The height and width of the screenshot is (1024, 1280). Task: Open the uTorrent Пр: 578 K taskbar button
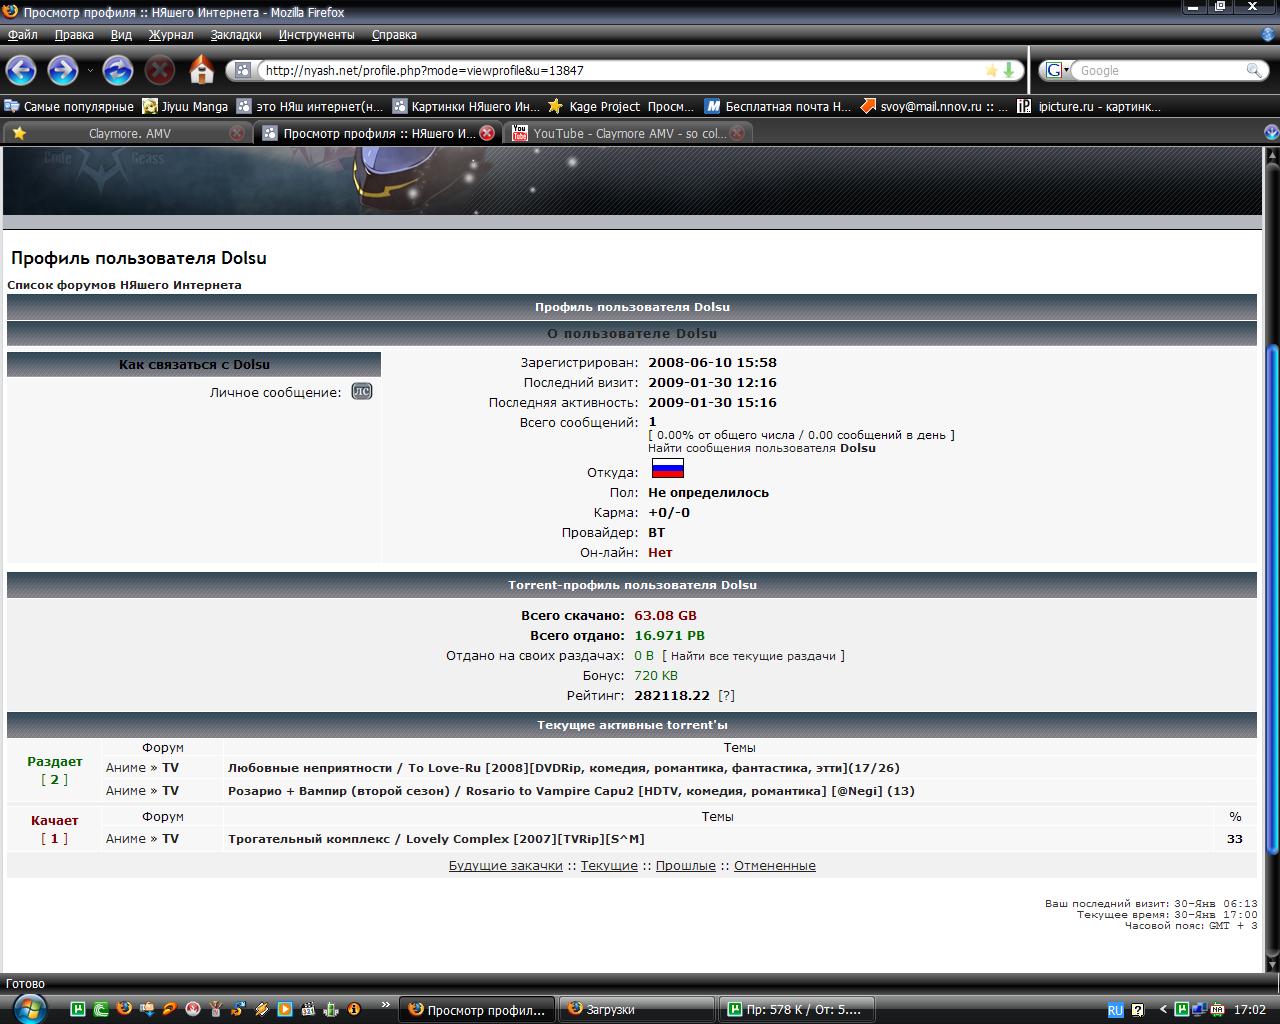coord(796,1010)
